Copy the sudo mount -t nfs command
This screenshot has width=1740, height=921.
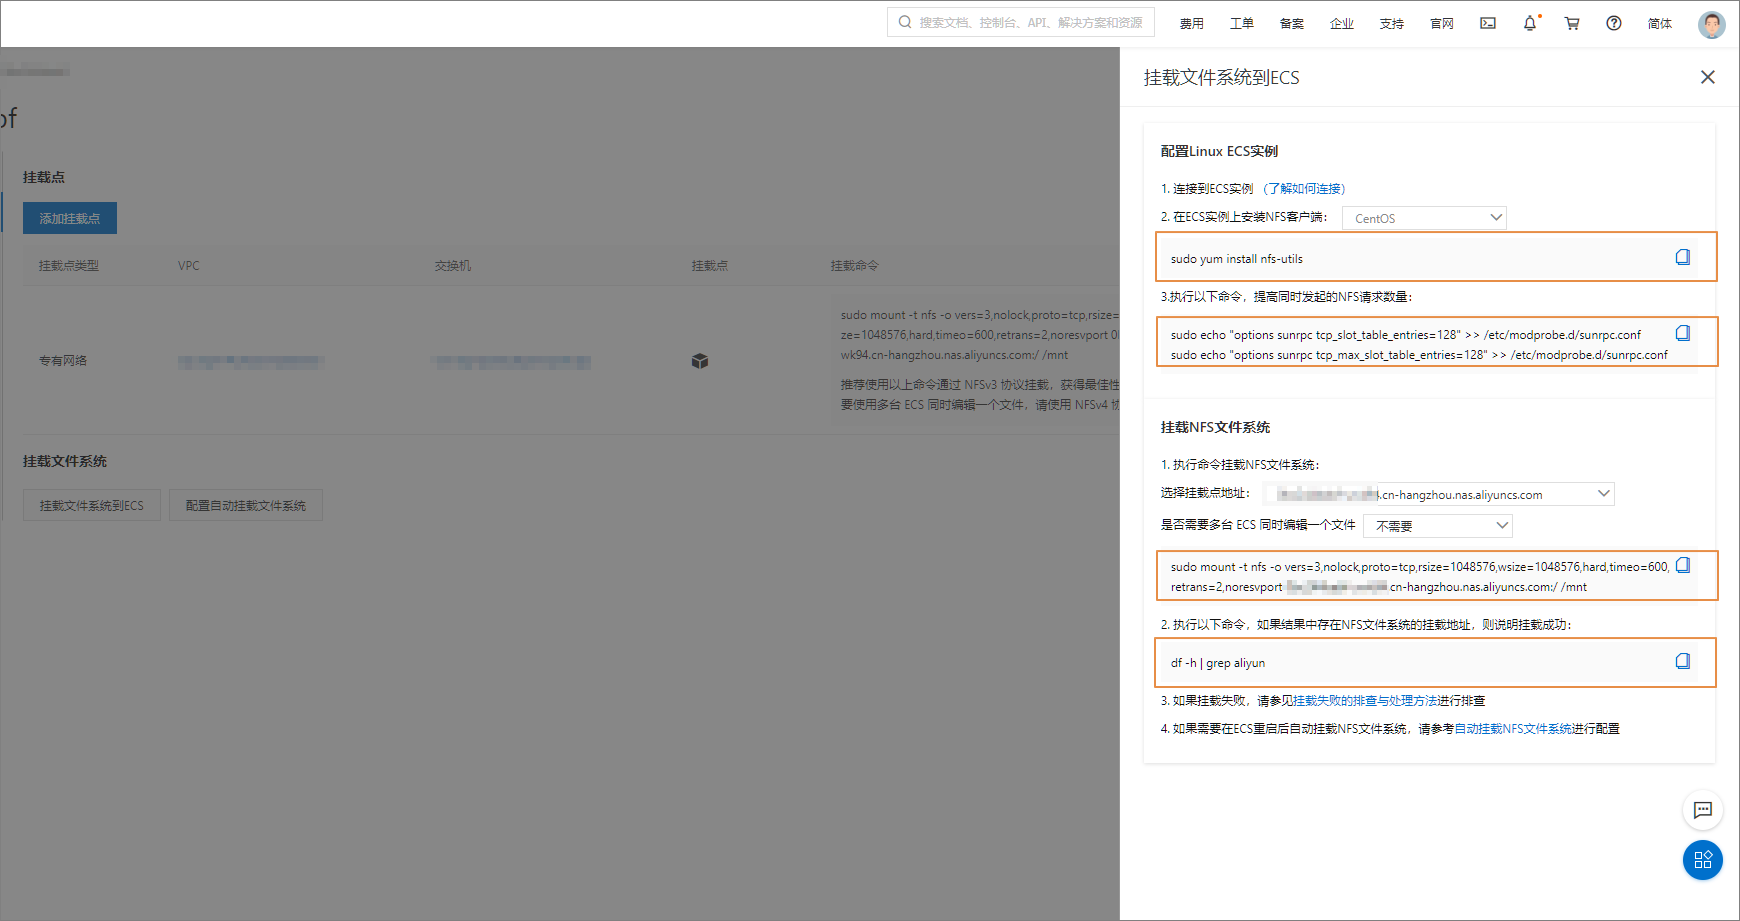coord(1683,565)
